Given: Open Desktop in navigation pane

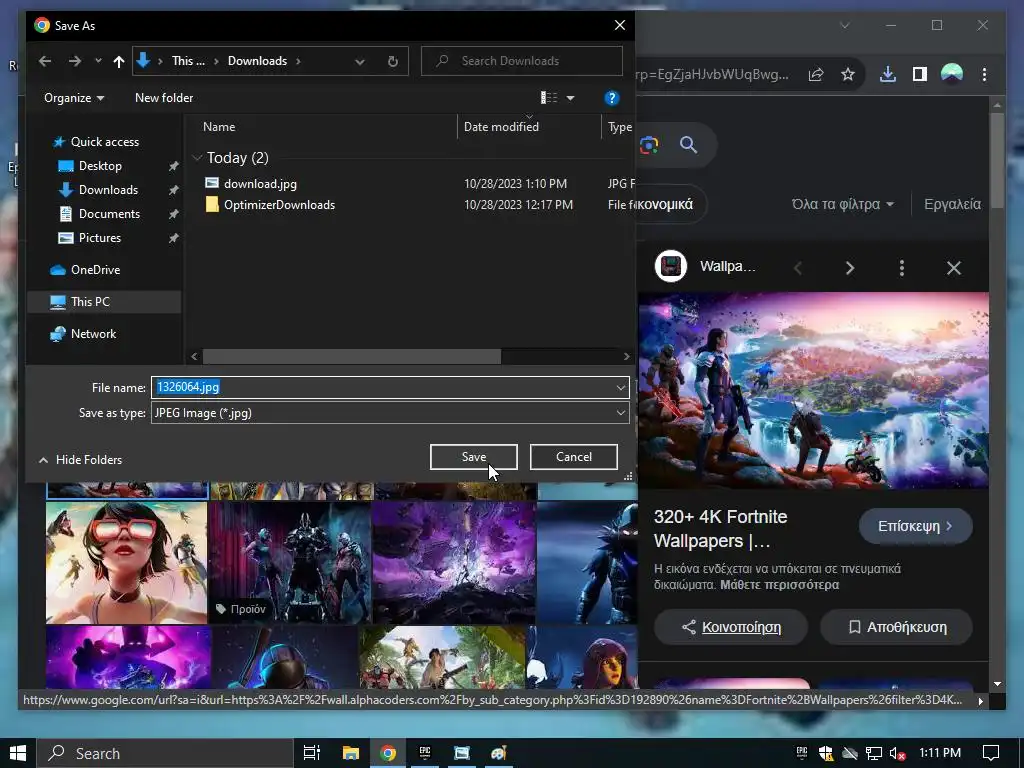Looking at the screenshot, I should click(x=100, y=166).
